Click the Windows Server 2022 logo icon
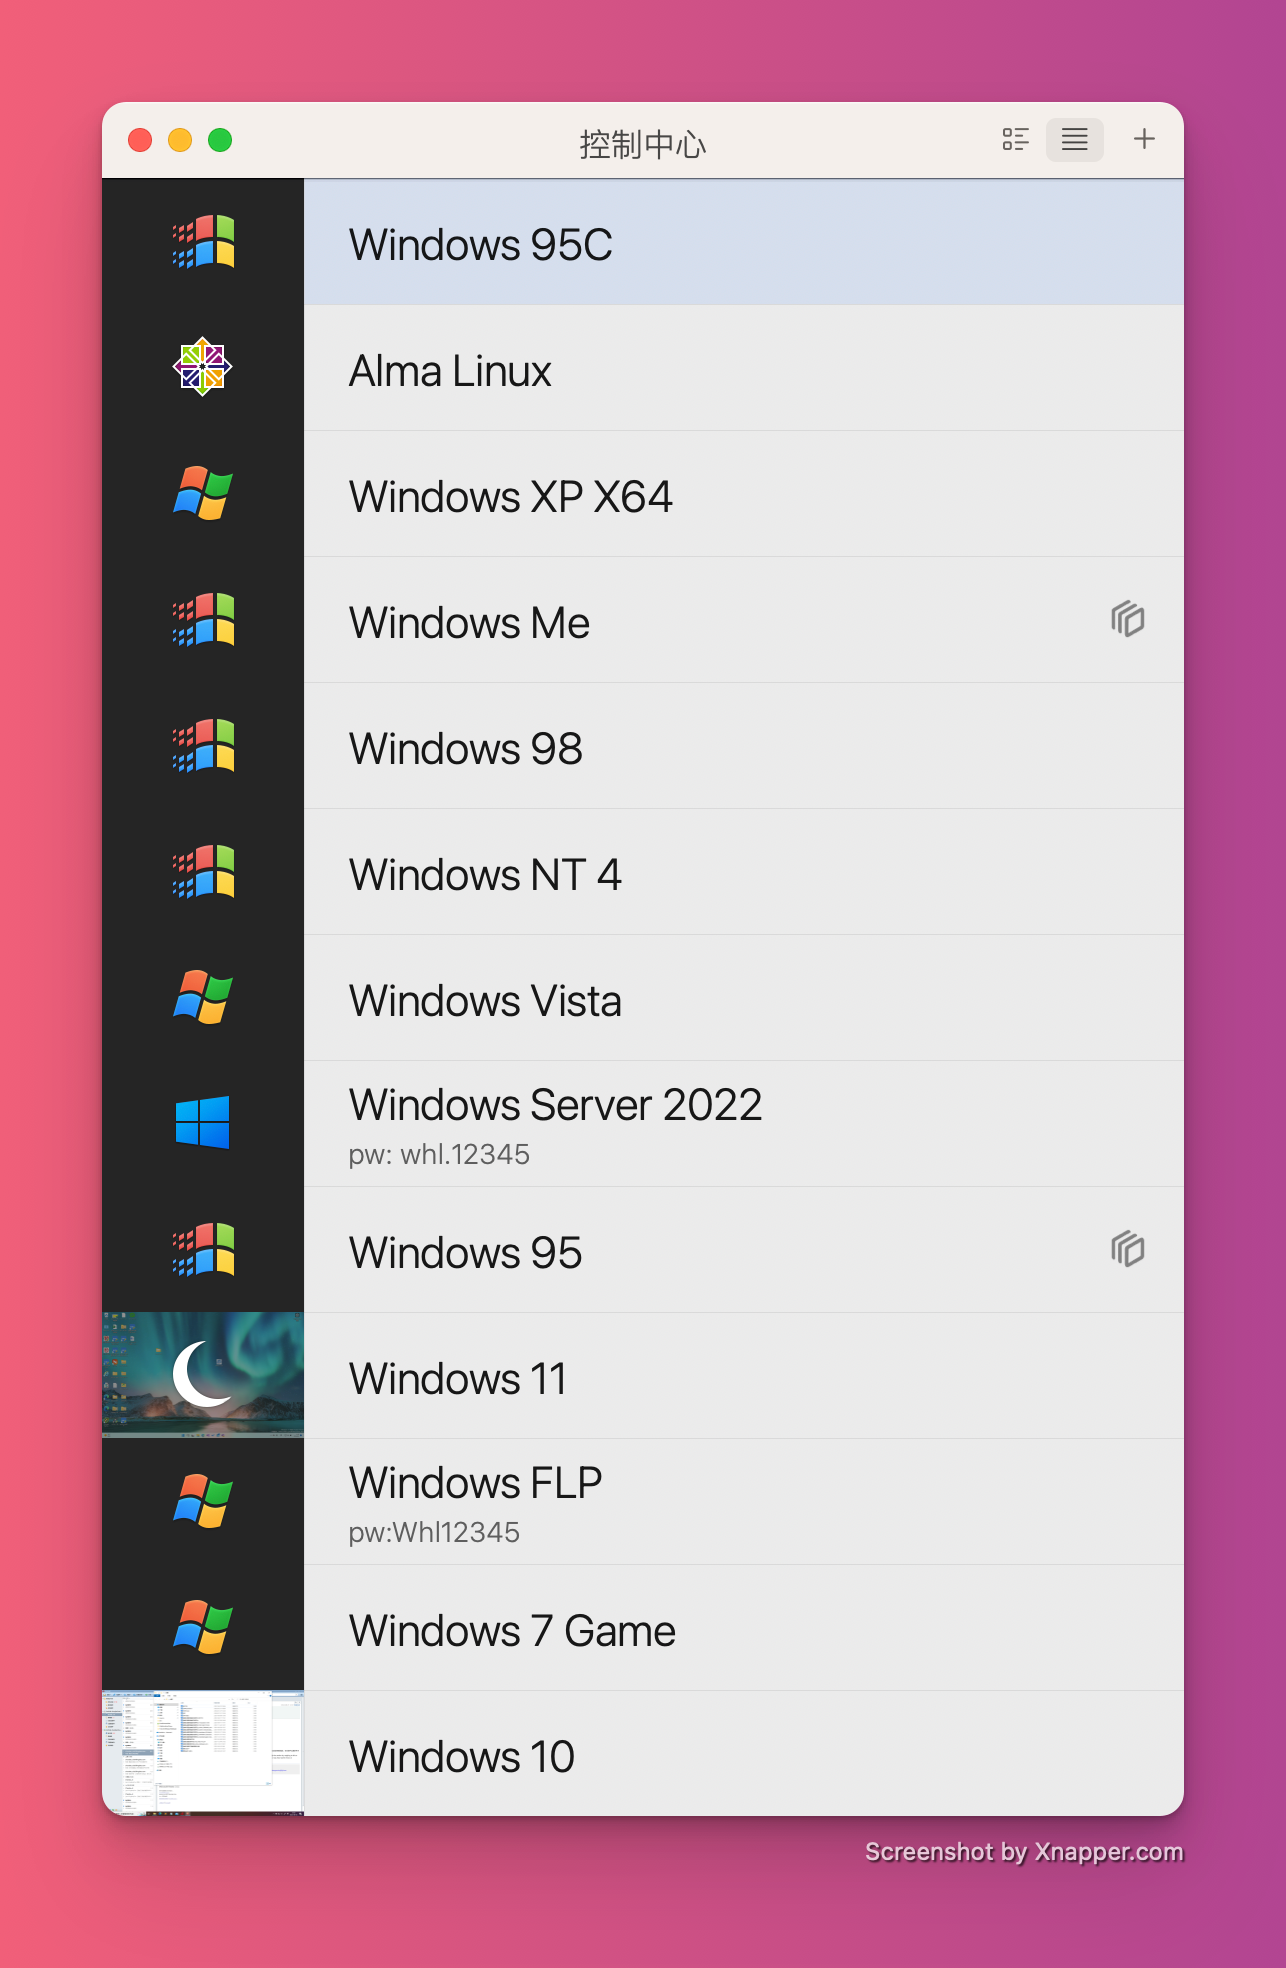1286x1968 pixels. [x=203, y=1123]
